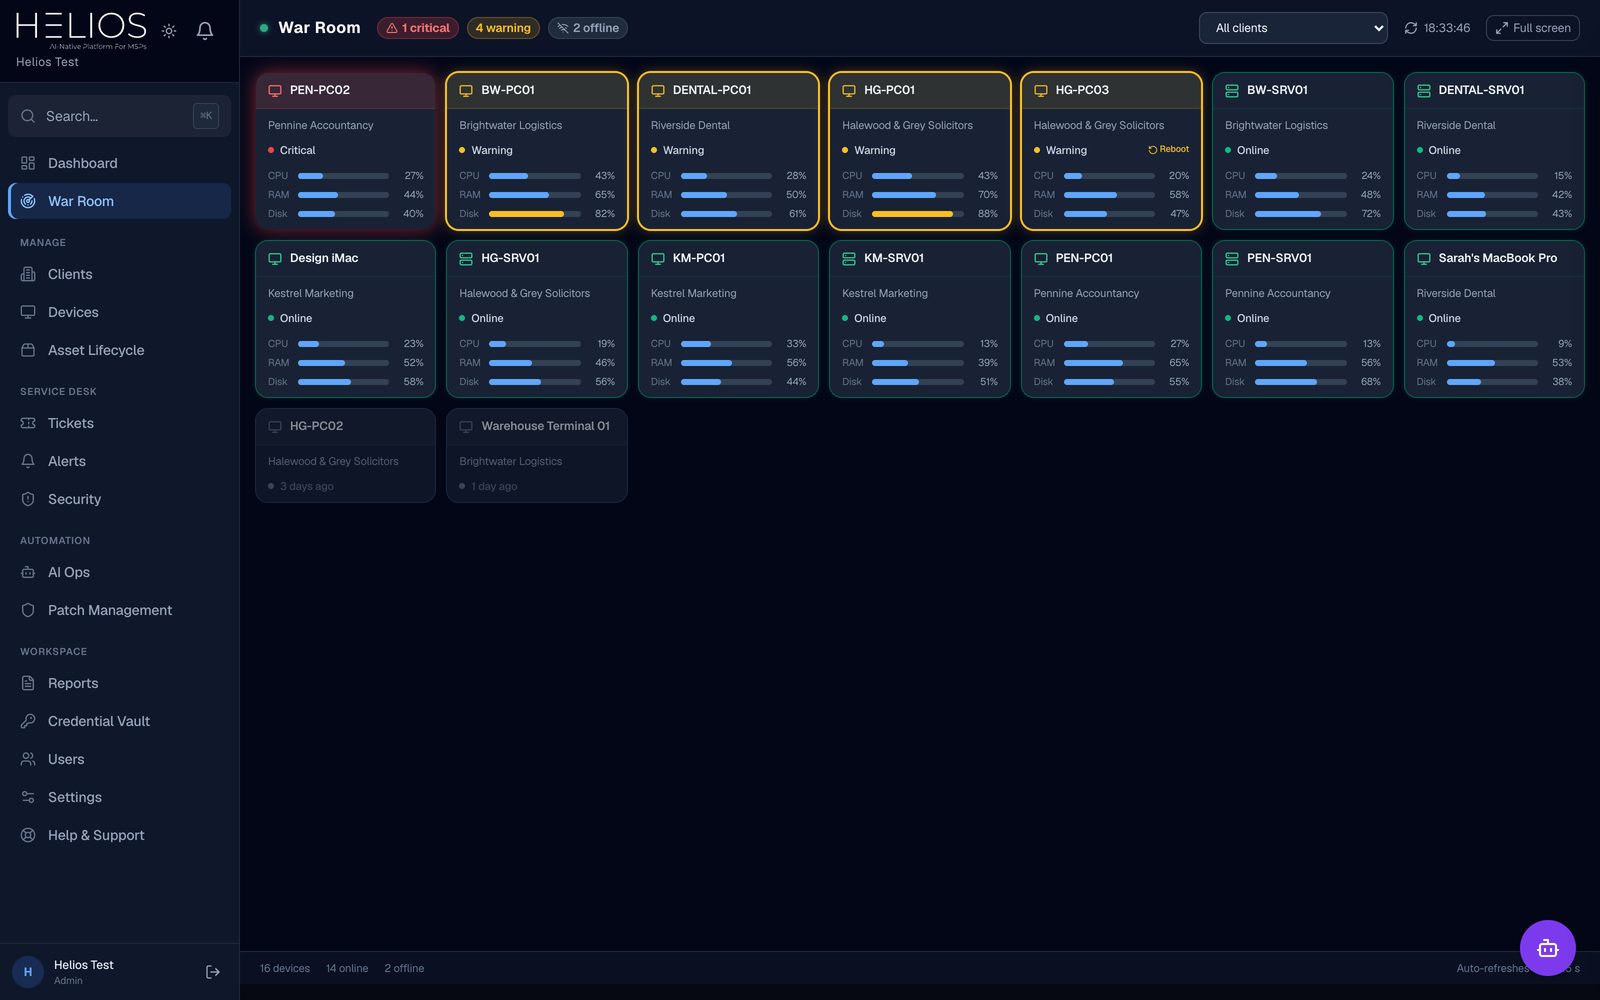Viewport: 1600px width, 1000px height.
Task: Click the Help & Support lifebuoy icon
Action: (x=28, y=835)
